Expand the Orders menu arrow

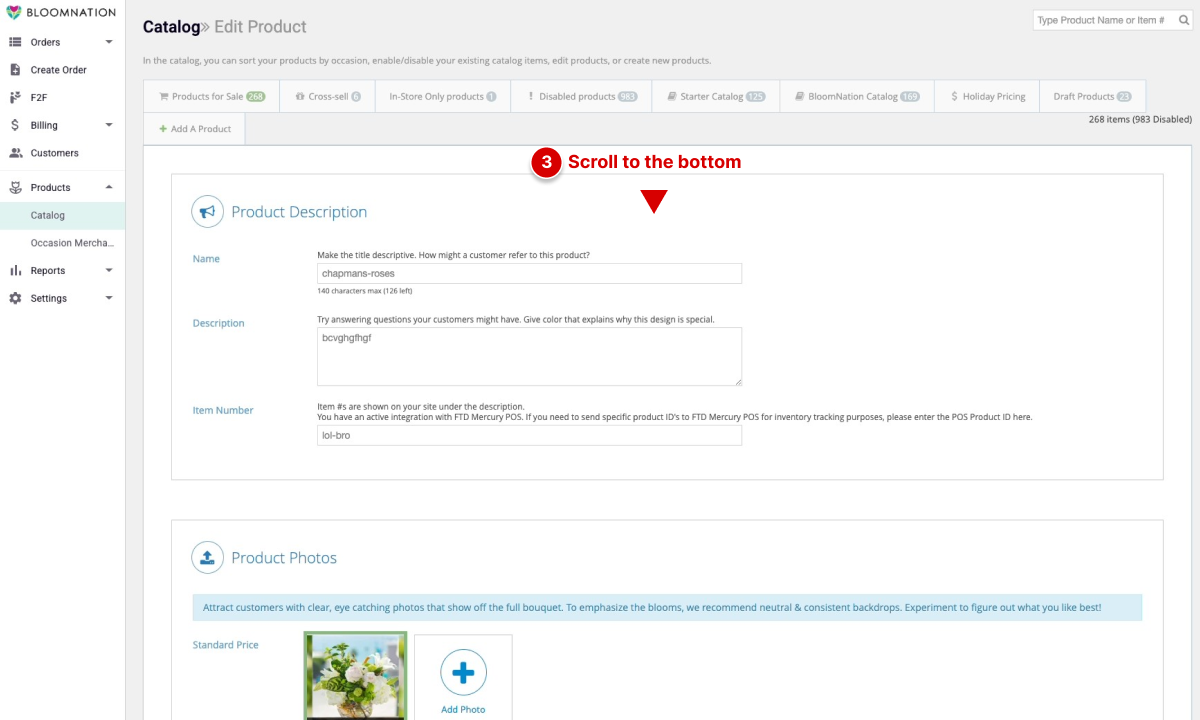point(109,42)
